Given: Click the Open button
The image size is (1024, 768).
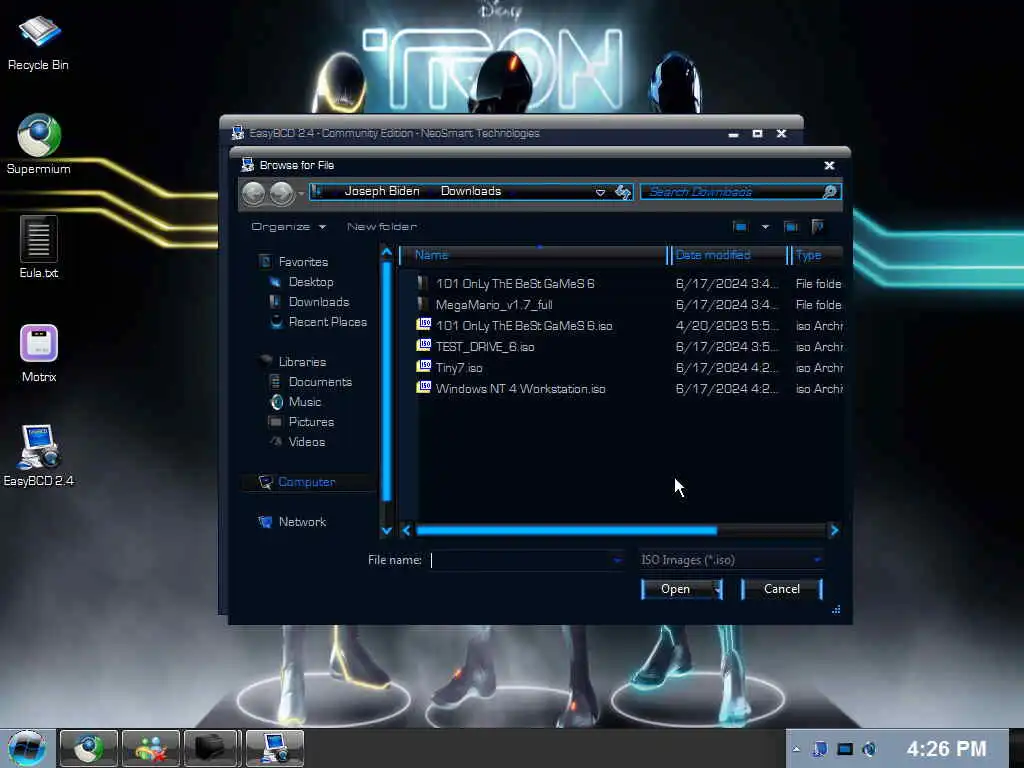Looking at the screenshot, I should [x=675, y=589].
